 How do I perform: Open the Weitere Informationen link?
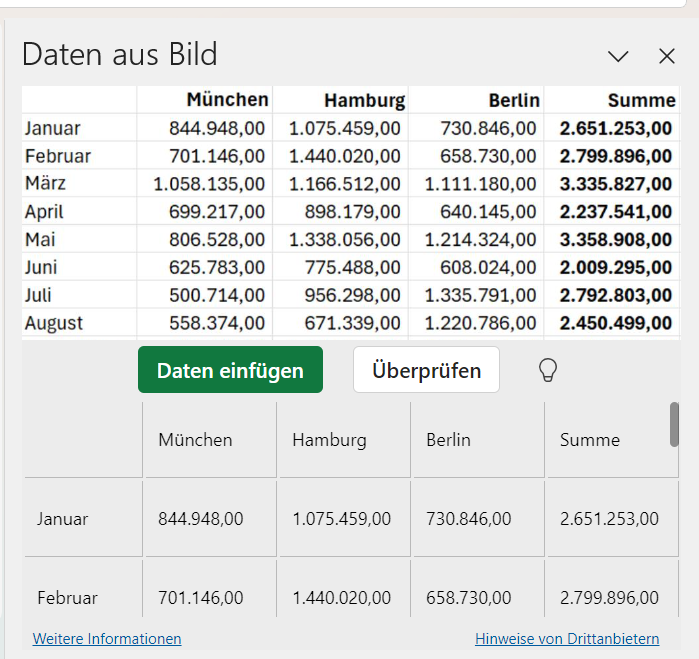(107, 638)
